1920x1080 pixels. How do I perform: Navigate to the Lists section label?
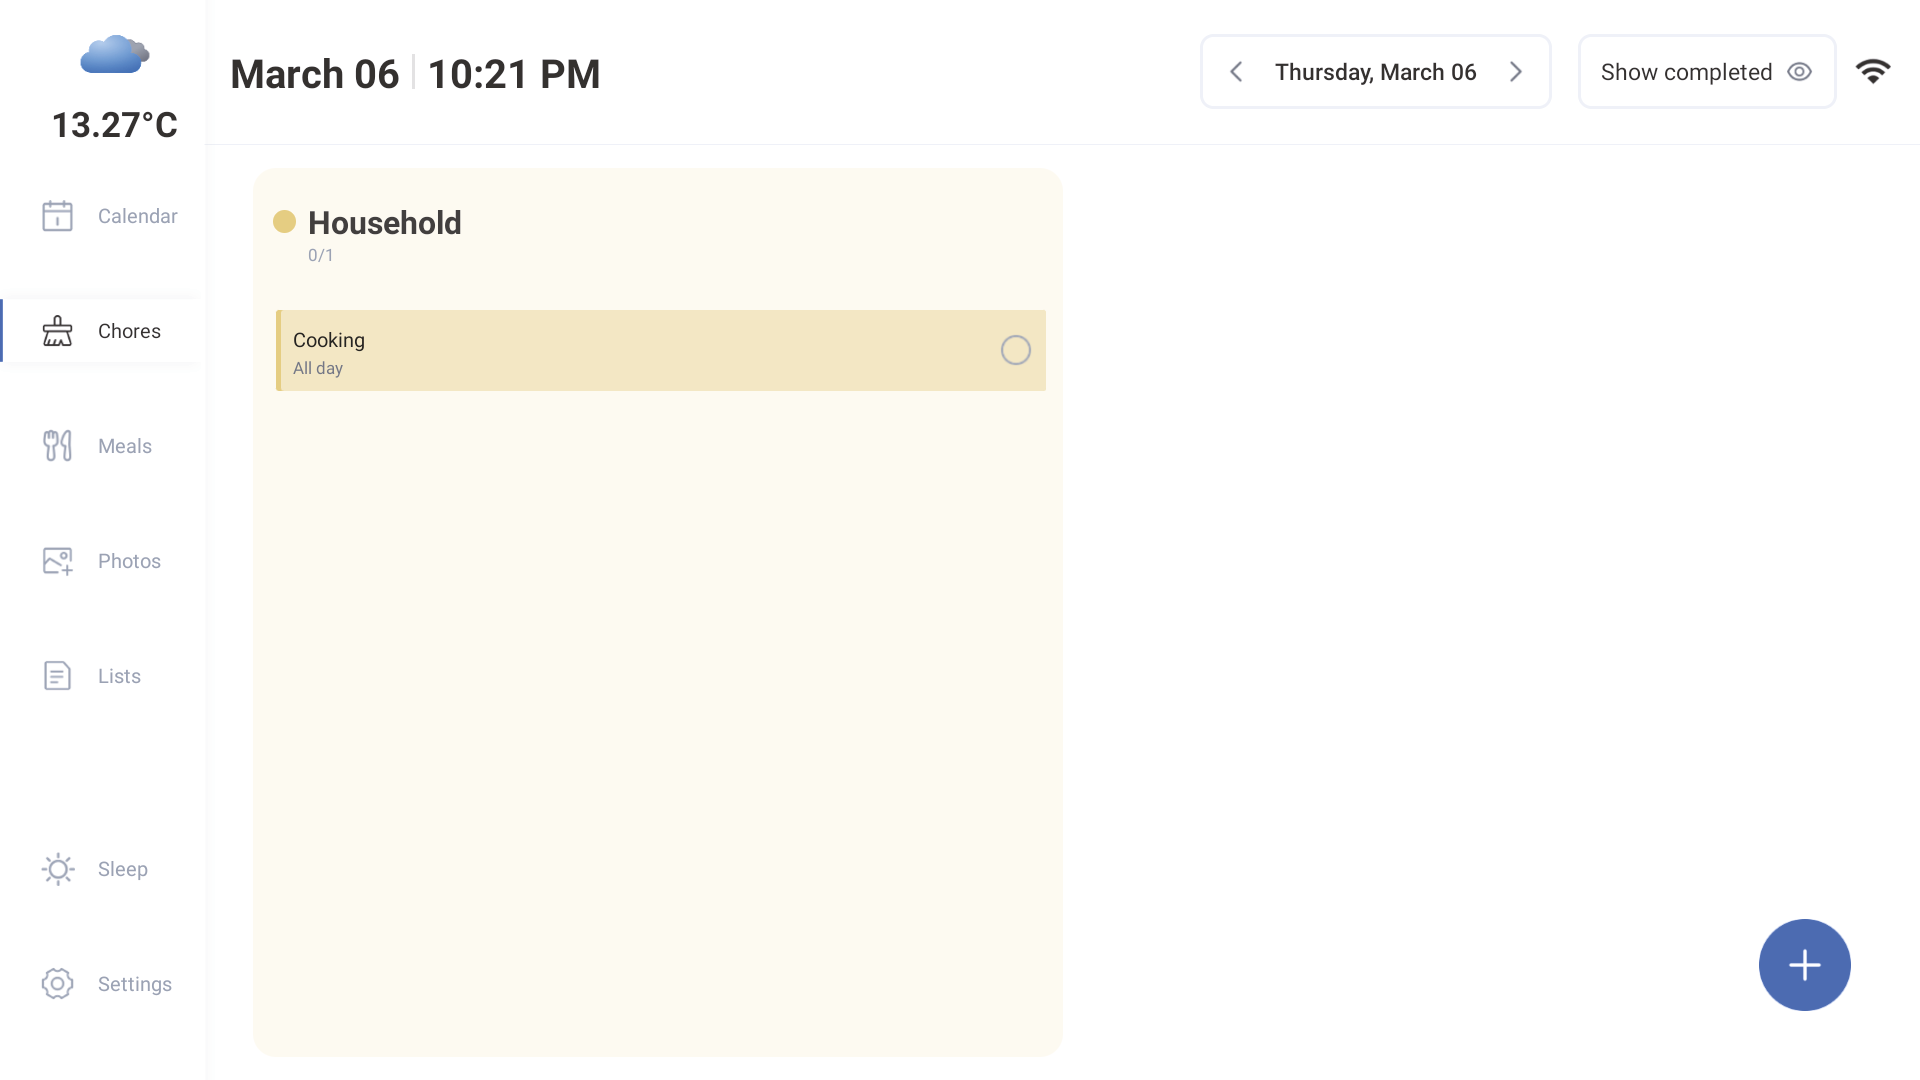[119, 676]
